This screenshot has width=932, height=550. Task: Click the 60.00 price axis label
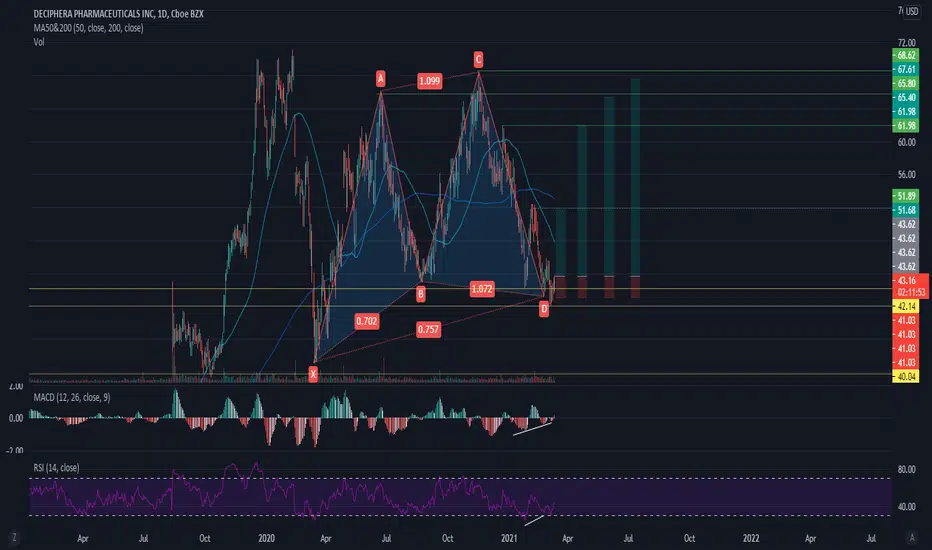[x=906, y=142]
